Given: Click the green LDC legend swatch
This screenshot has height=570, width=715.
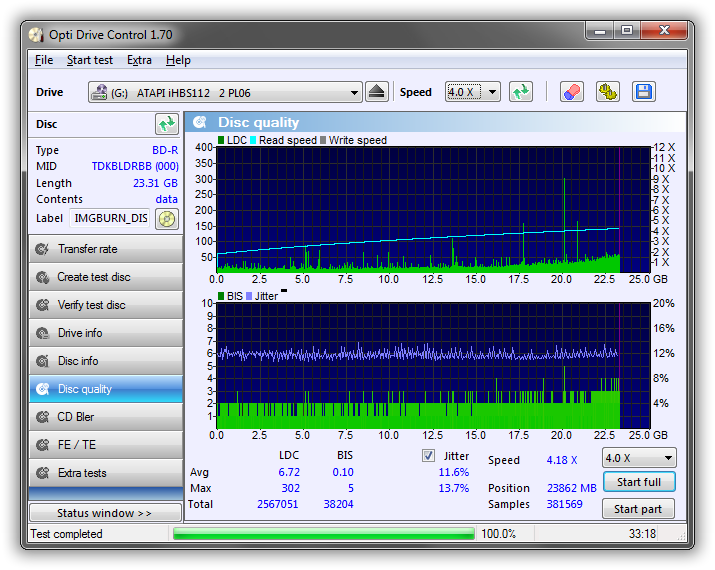Looking at the screenshot, I should 221,140.
